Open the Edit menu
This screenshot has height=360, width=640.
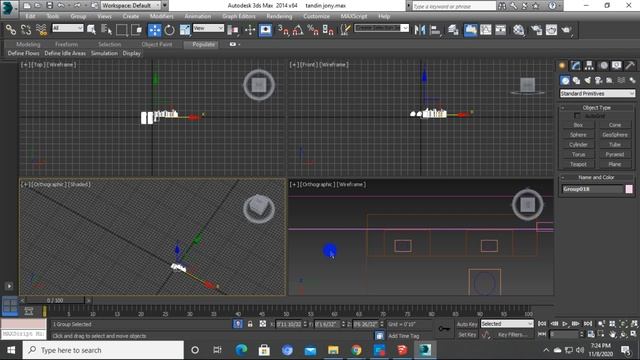point(30,16)
